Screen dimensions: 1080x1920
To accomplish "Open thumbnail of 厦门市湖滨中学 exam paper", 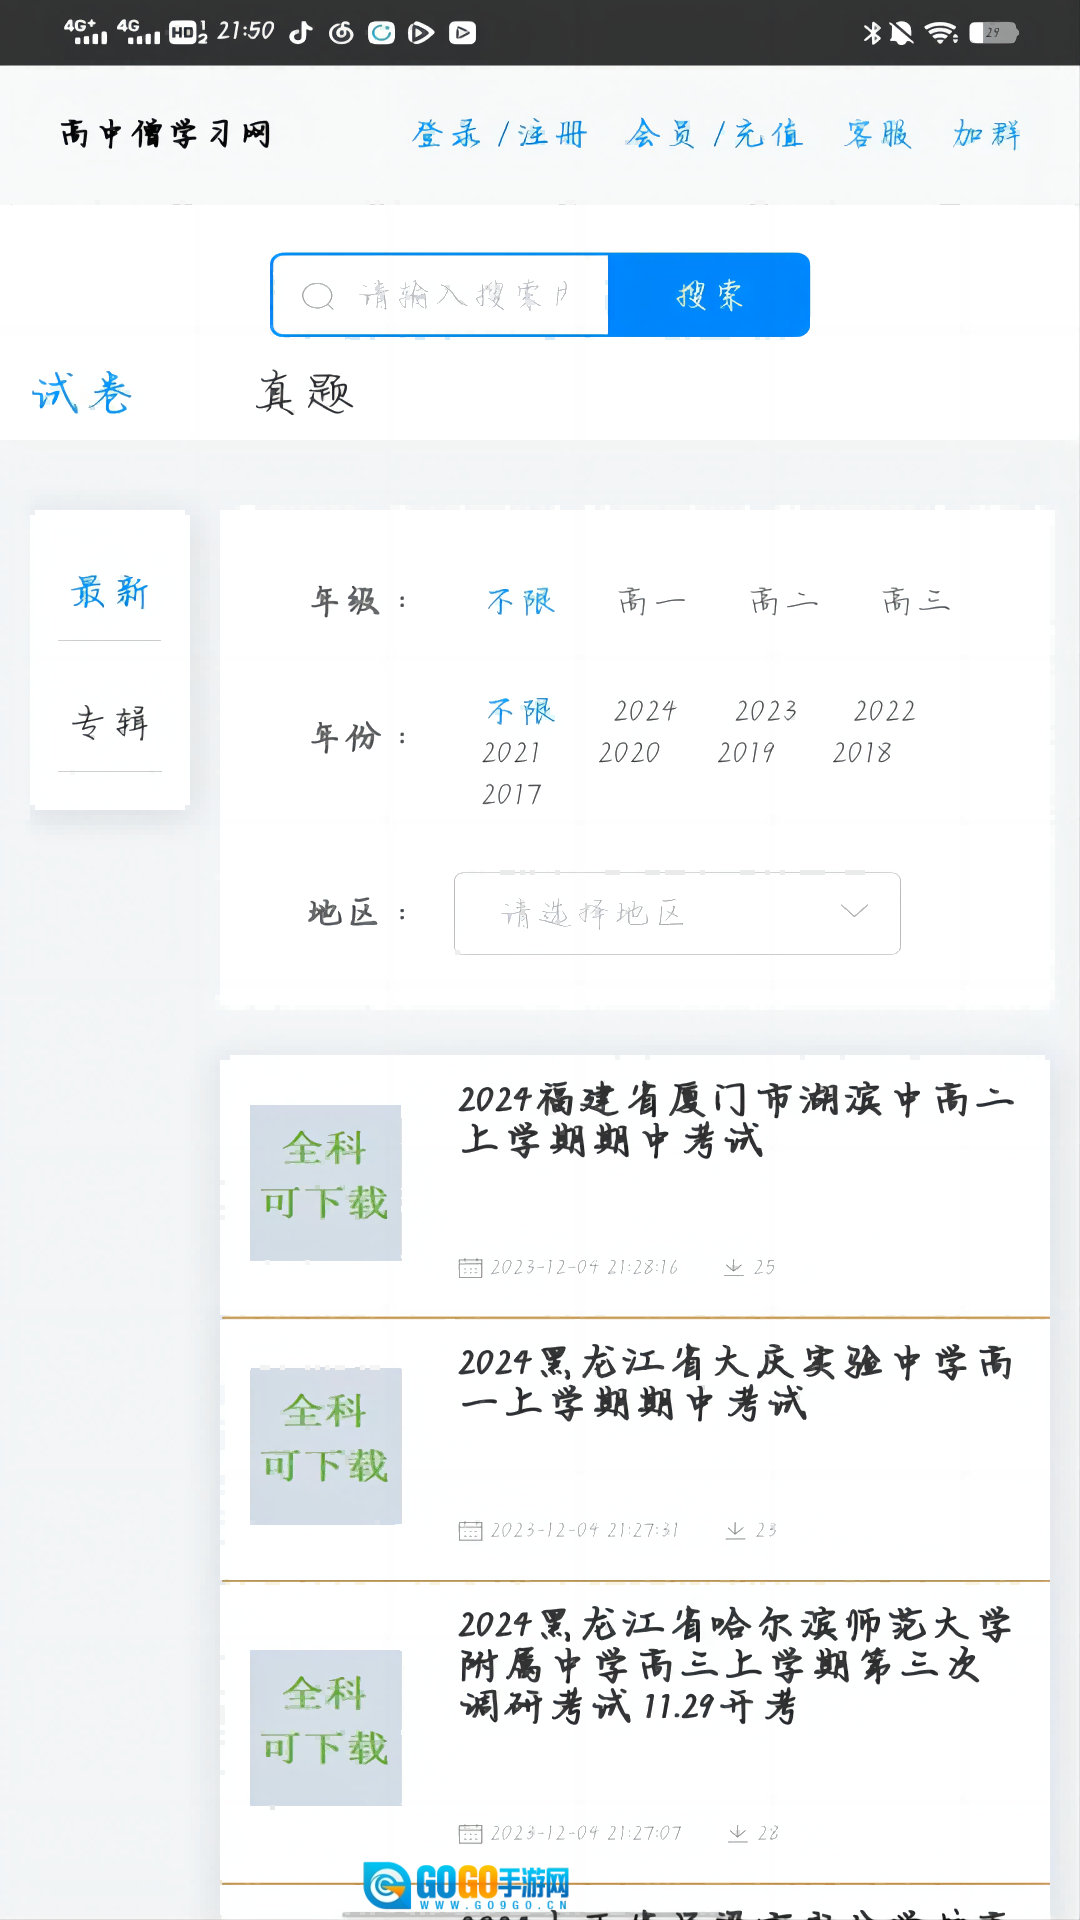I will 326,1182.
